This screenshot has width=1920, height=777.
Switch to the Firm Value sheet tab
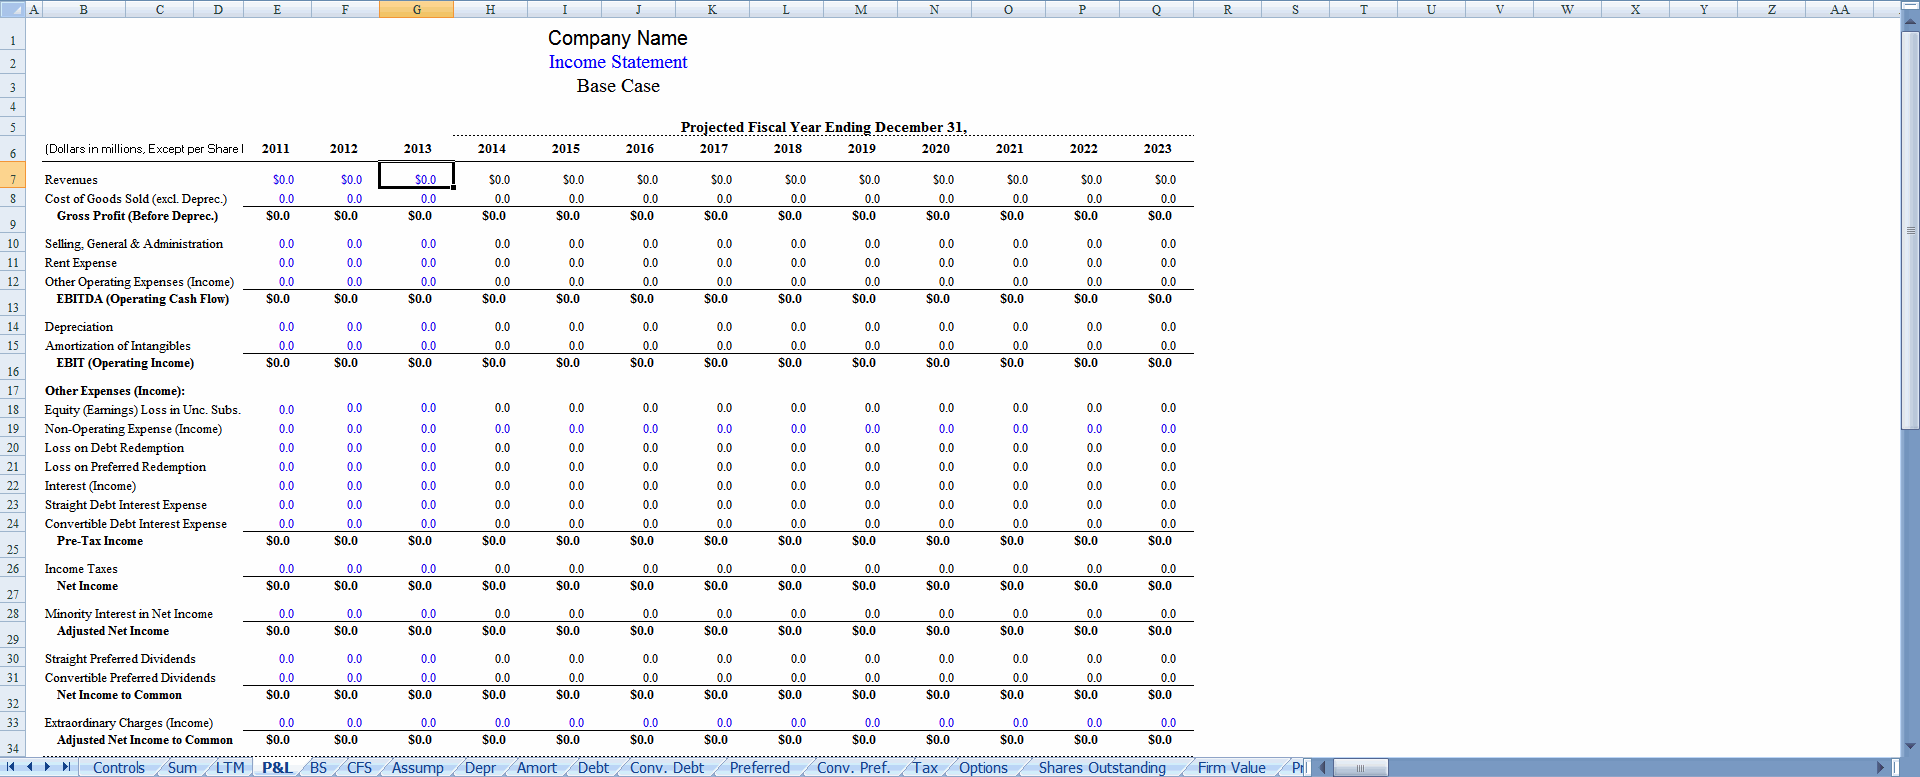click(x=1232, y=768)
